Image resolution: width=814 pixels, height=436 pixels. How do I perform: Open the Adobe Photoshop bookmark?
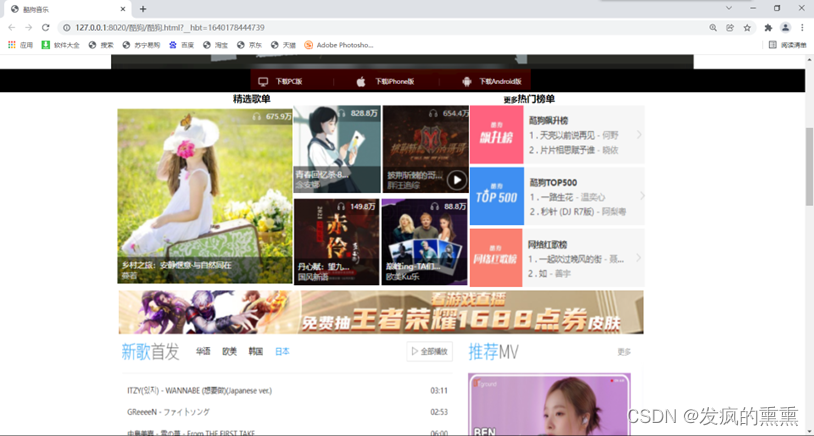[x=339, y=45]
